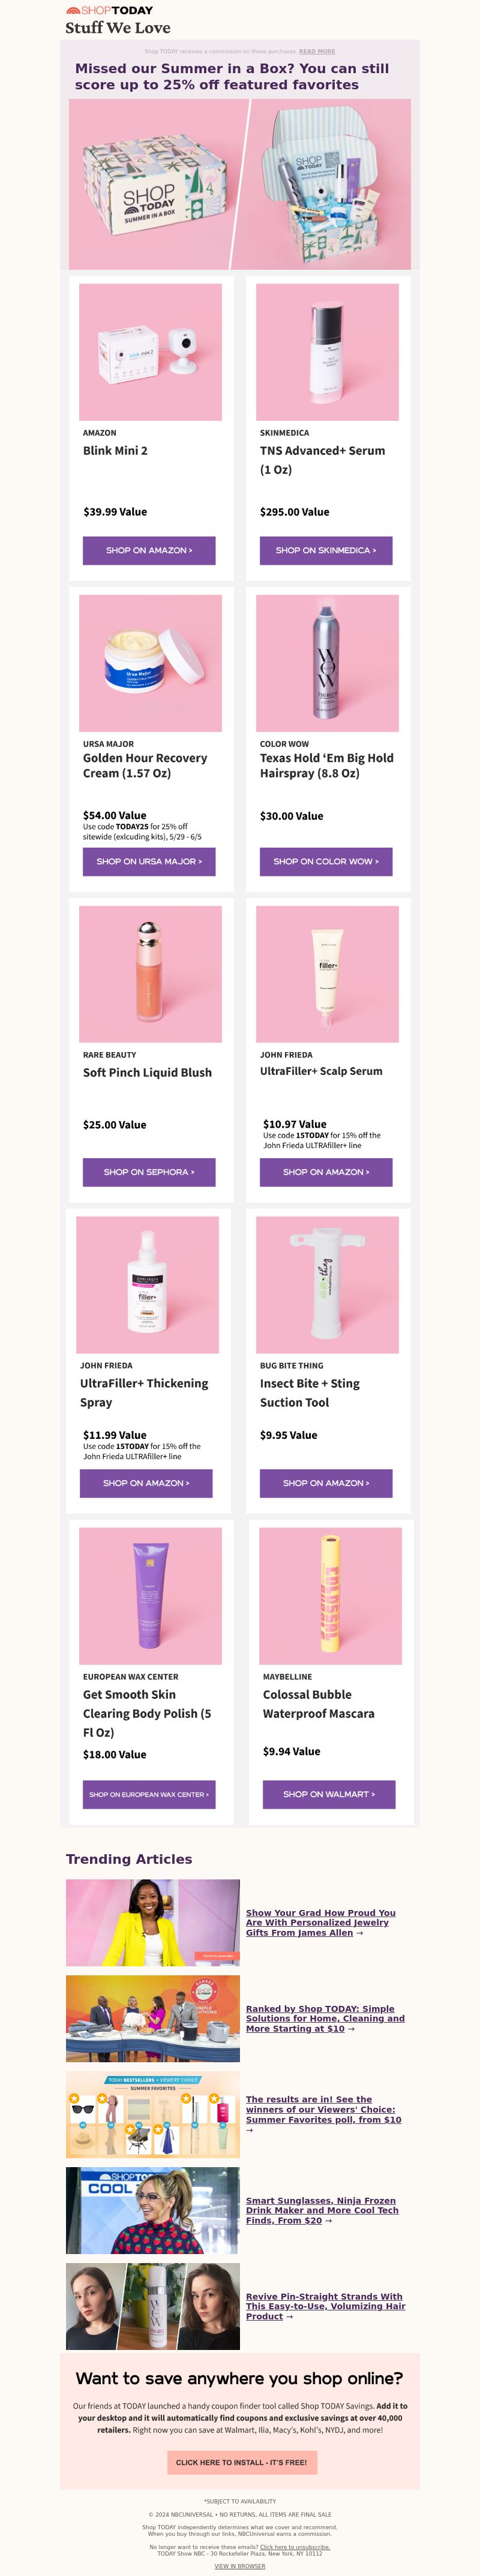Click the Colossal Bubble Mascara product image
Image resolution: width=480 pixels, height=2576 pixels.
click(x=330, y=1596)
